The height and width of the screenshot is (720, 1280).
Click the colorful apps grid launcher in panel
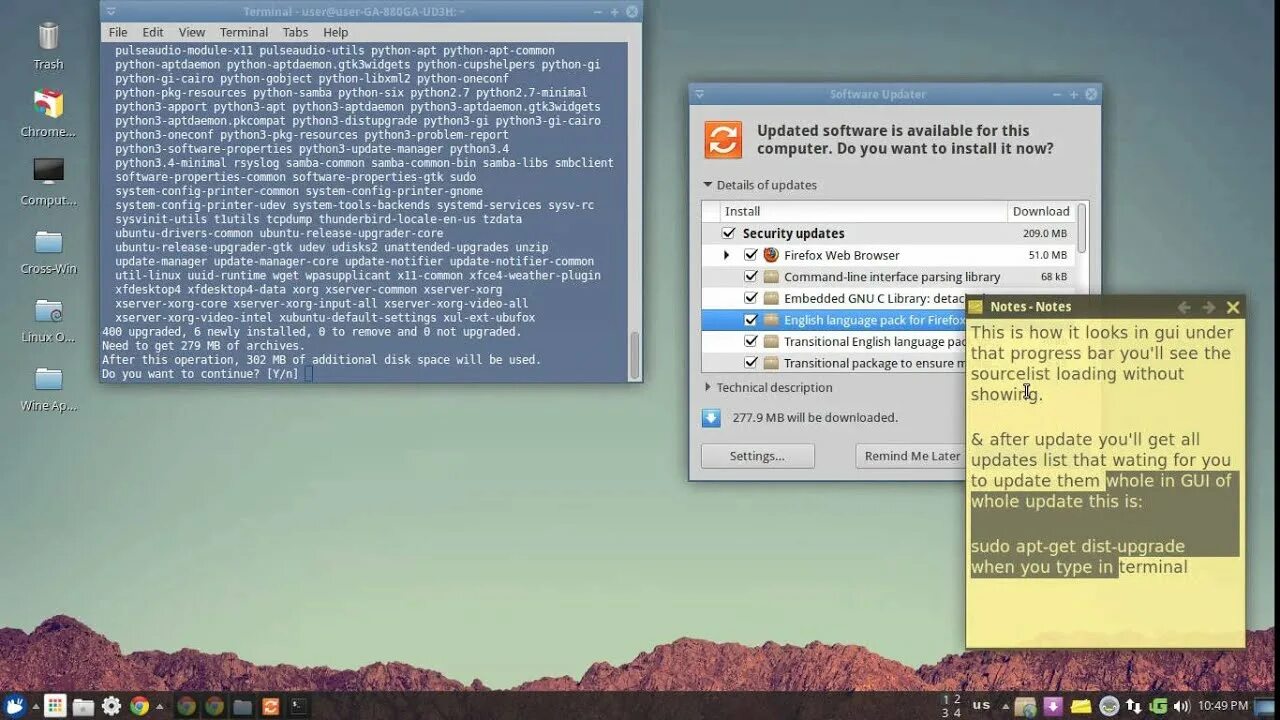(x=55, y=706)
